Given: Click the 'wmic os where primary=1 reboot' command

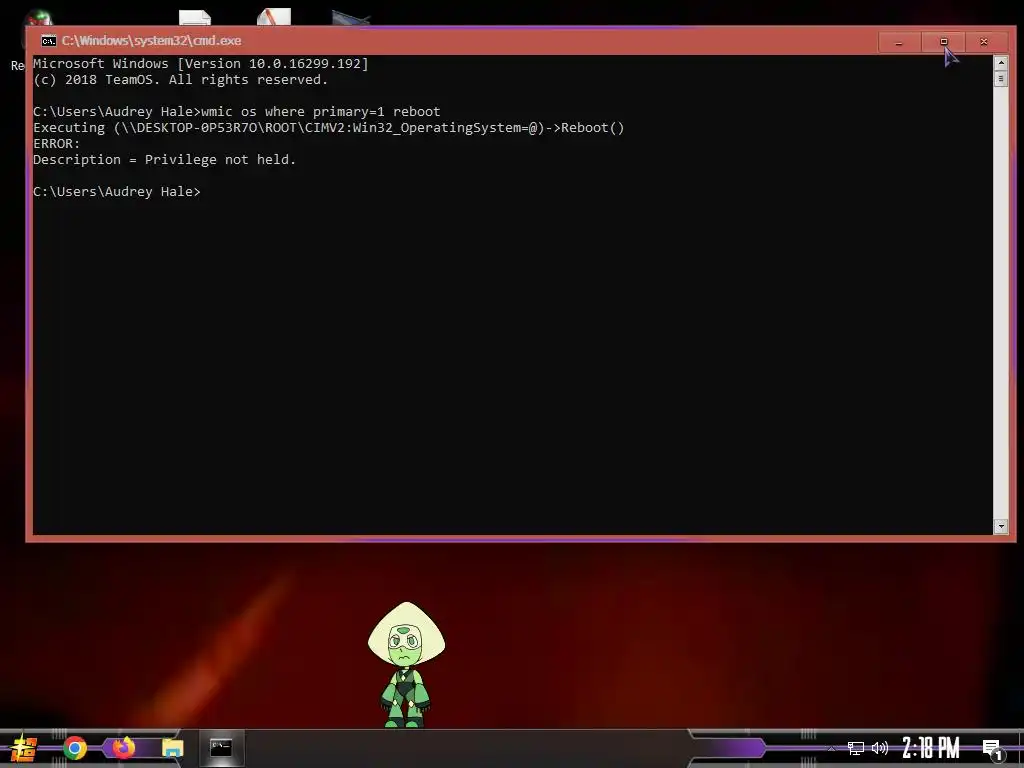Looking at the screenshot, I should pyautogui.click(x=321, y=112).
